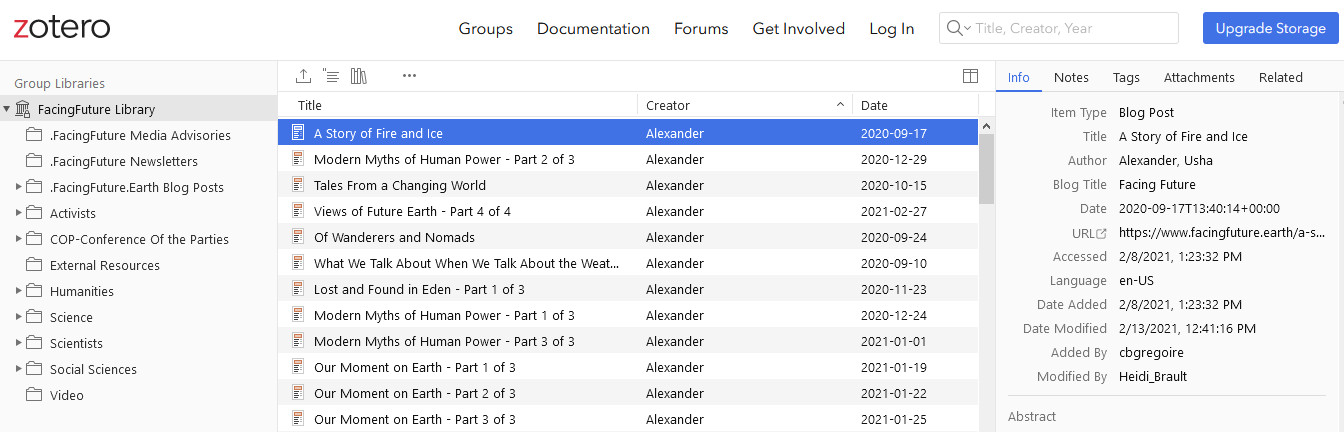Screen dimensions: 1344x432
Task: Select Modern Myths of Human Power - Part 2 of 3
Action: point(628,159)
